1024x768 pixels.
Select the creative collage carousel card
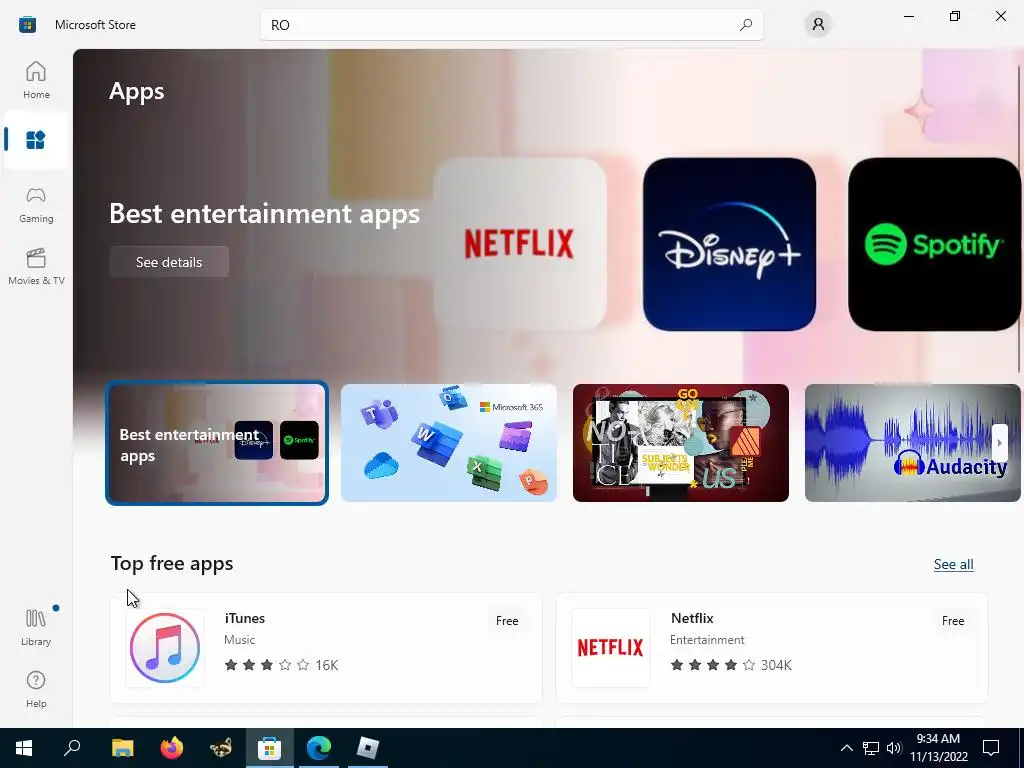point(680,443)
